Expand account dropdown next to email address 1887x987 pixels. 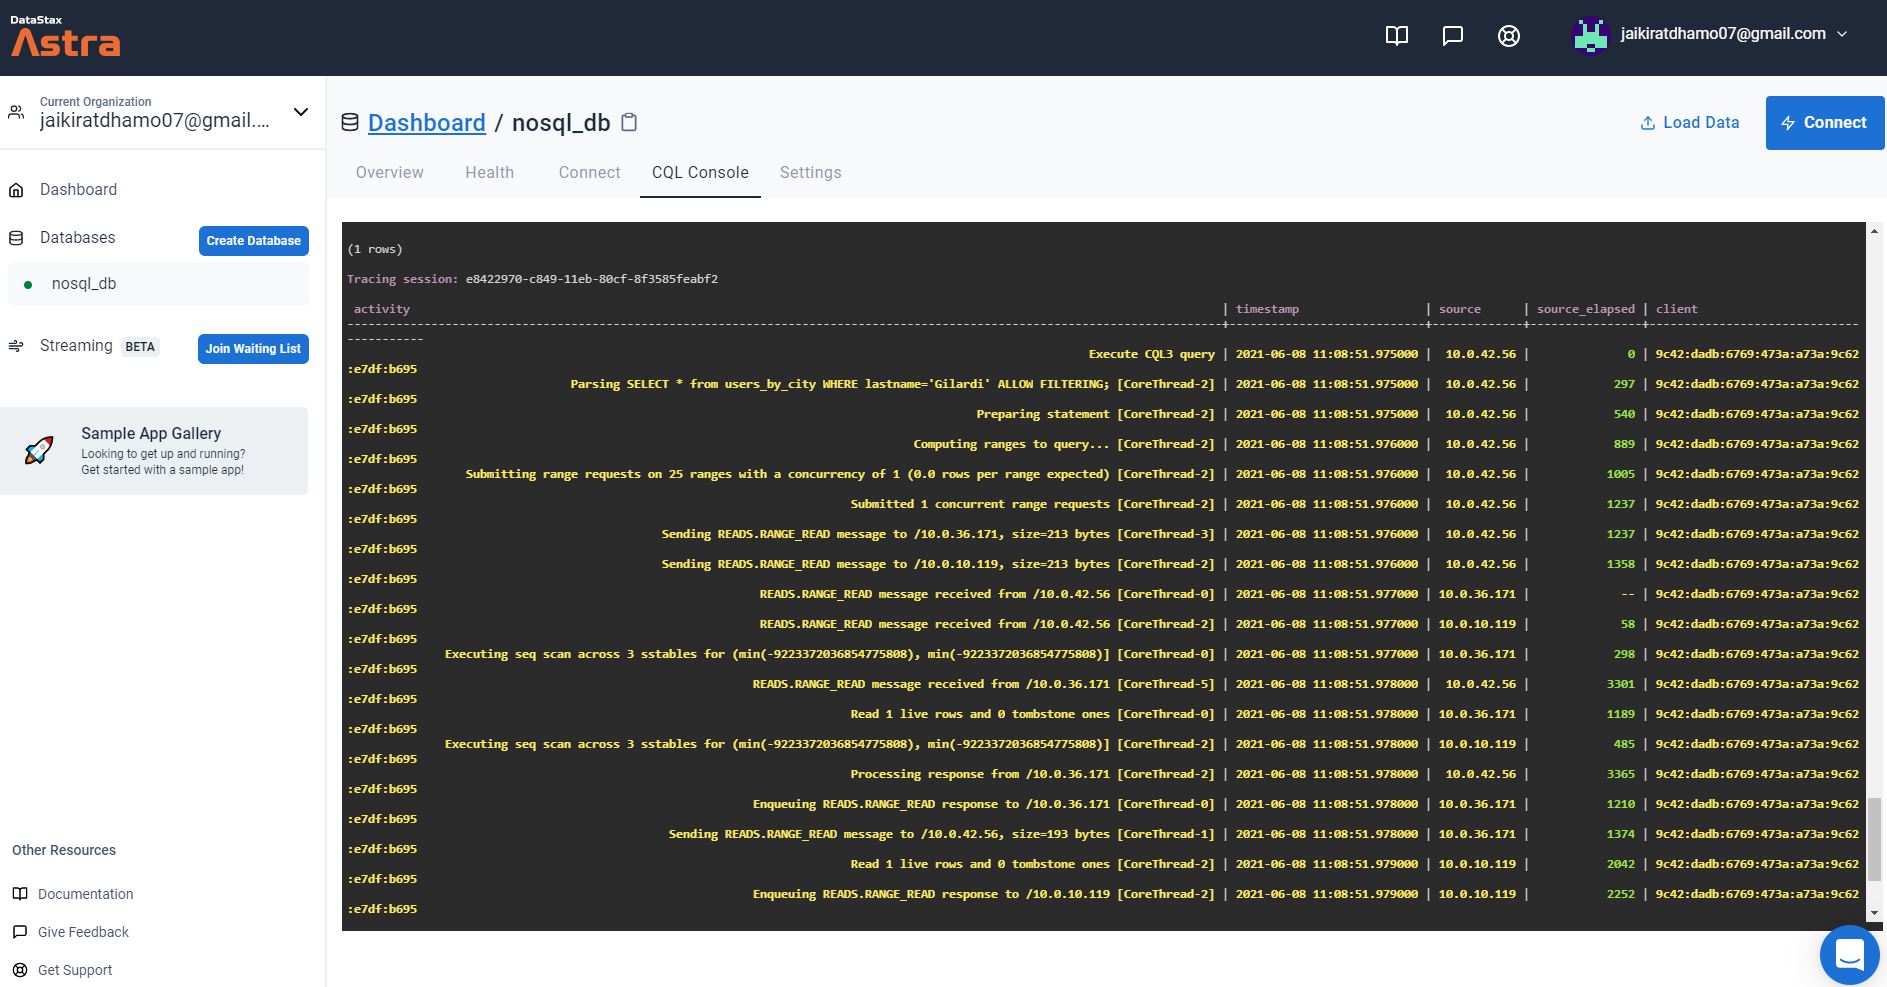coord(1839,33)
